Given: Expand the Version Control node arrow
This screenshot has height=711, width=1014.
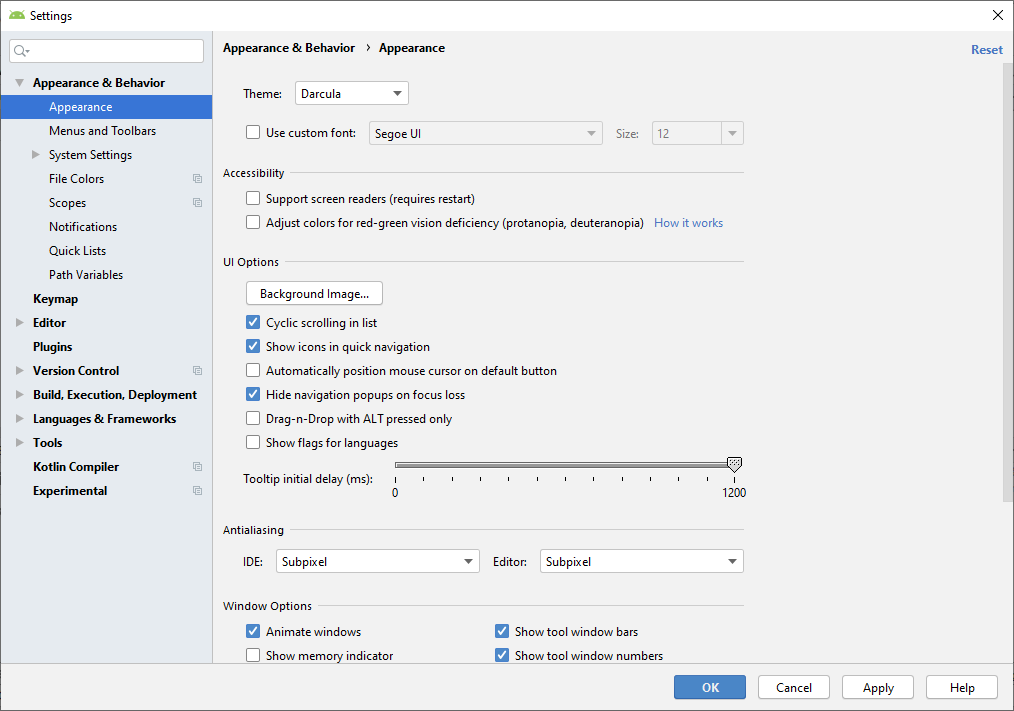Looking at the screenshot, I should (x=19, y=371).
